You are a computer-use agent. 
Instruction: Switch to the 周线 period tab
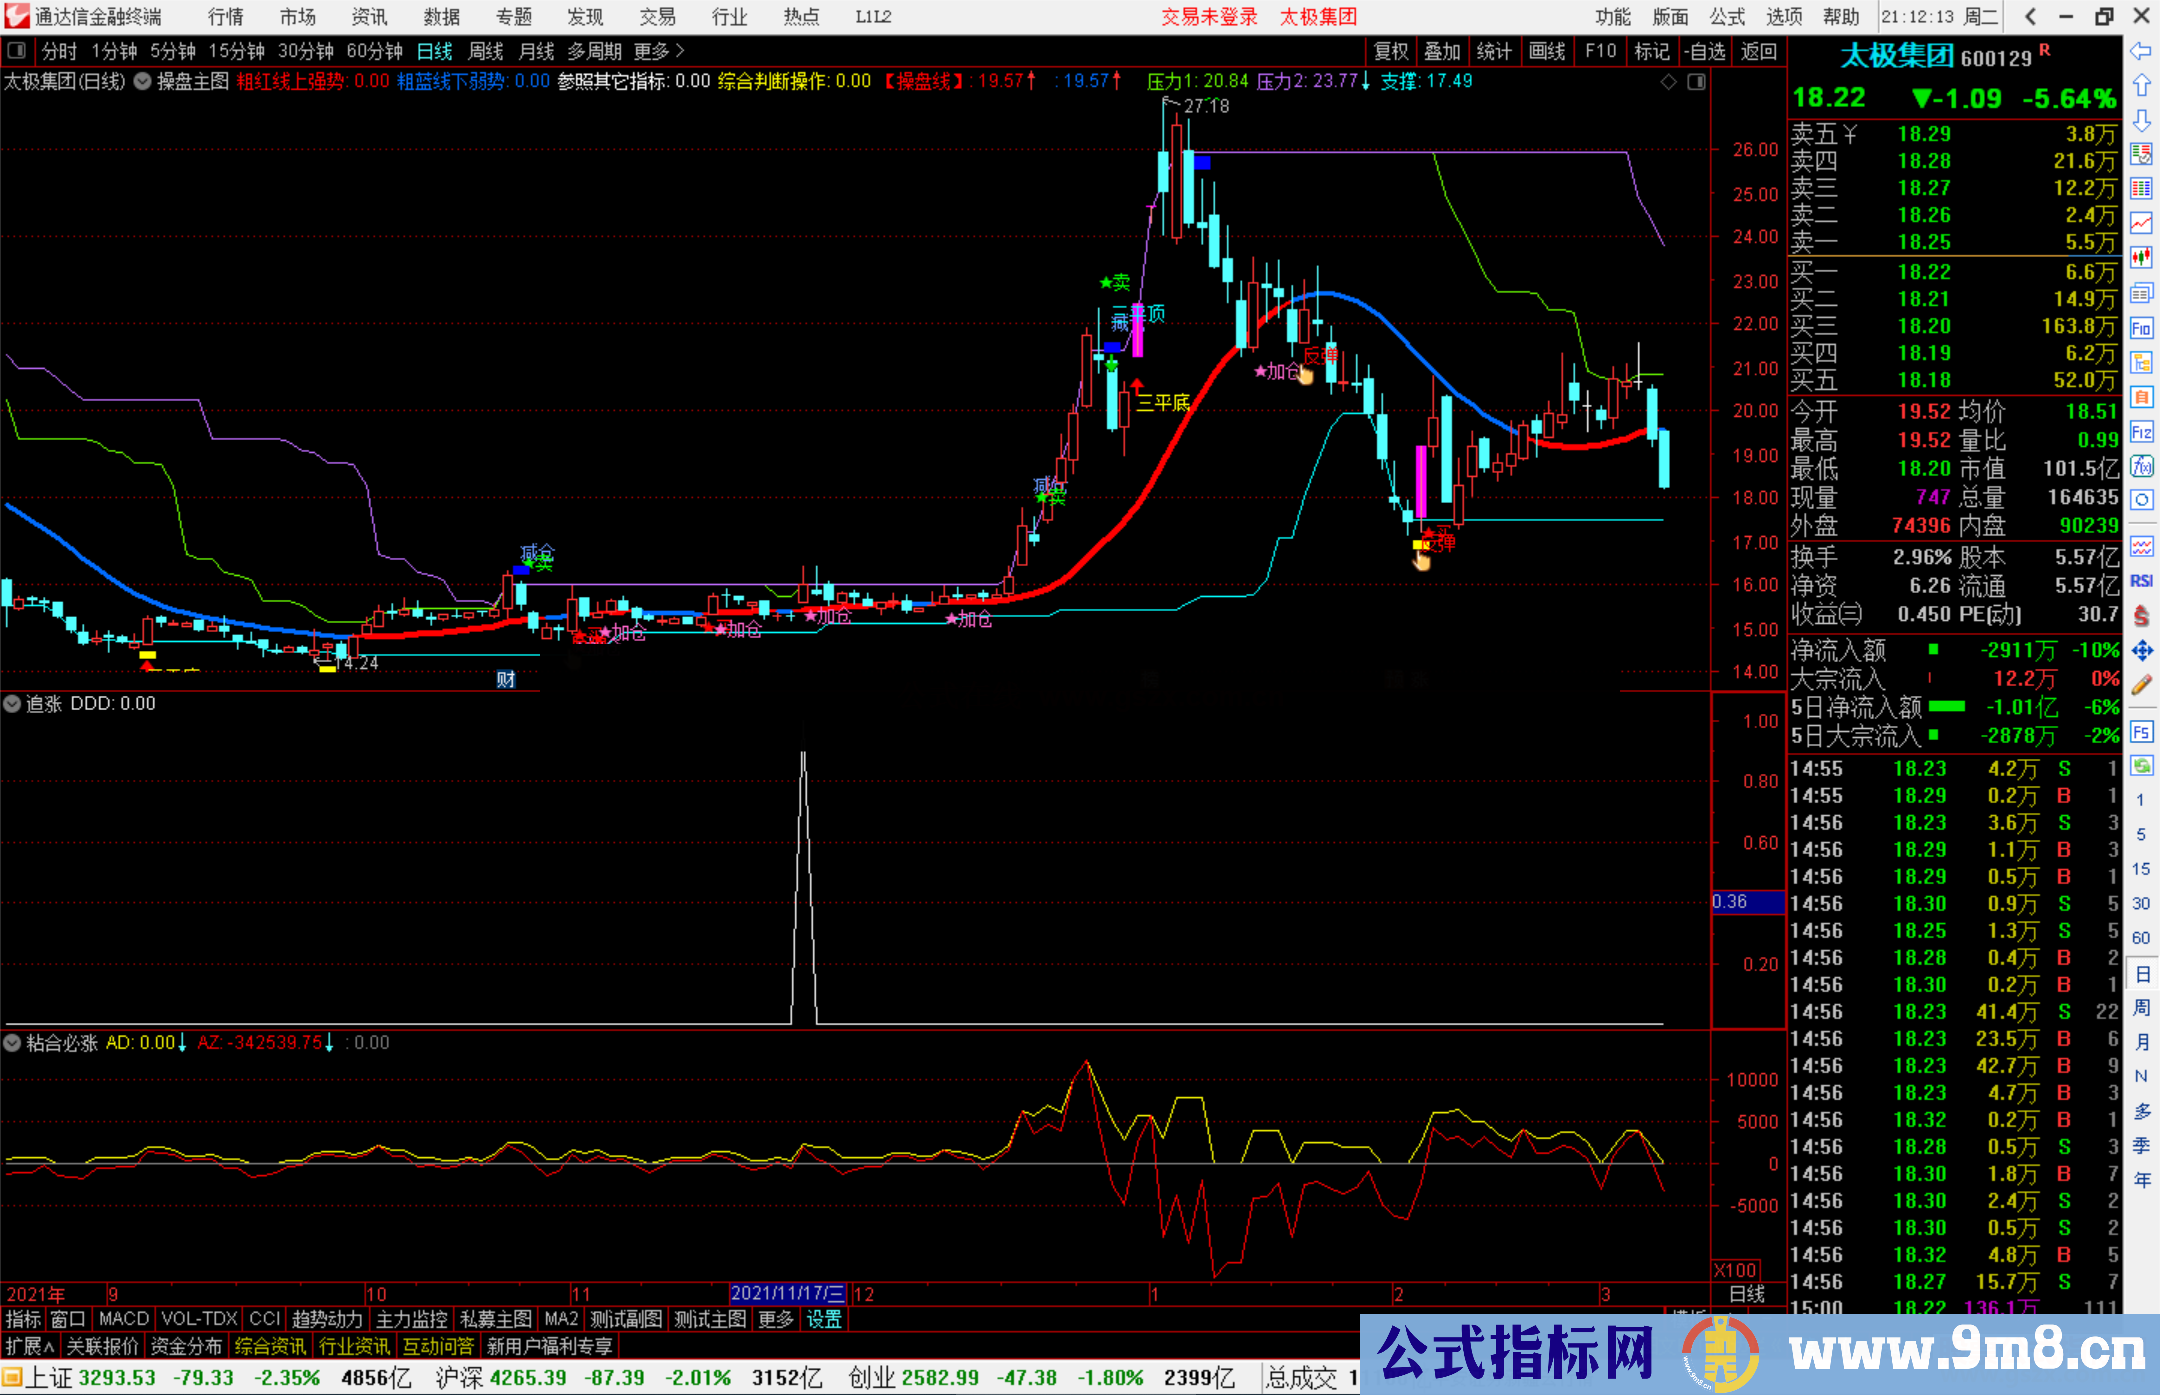(486, 51)
